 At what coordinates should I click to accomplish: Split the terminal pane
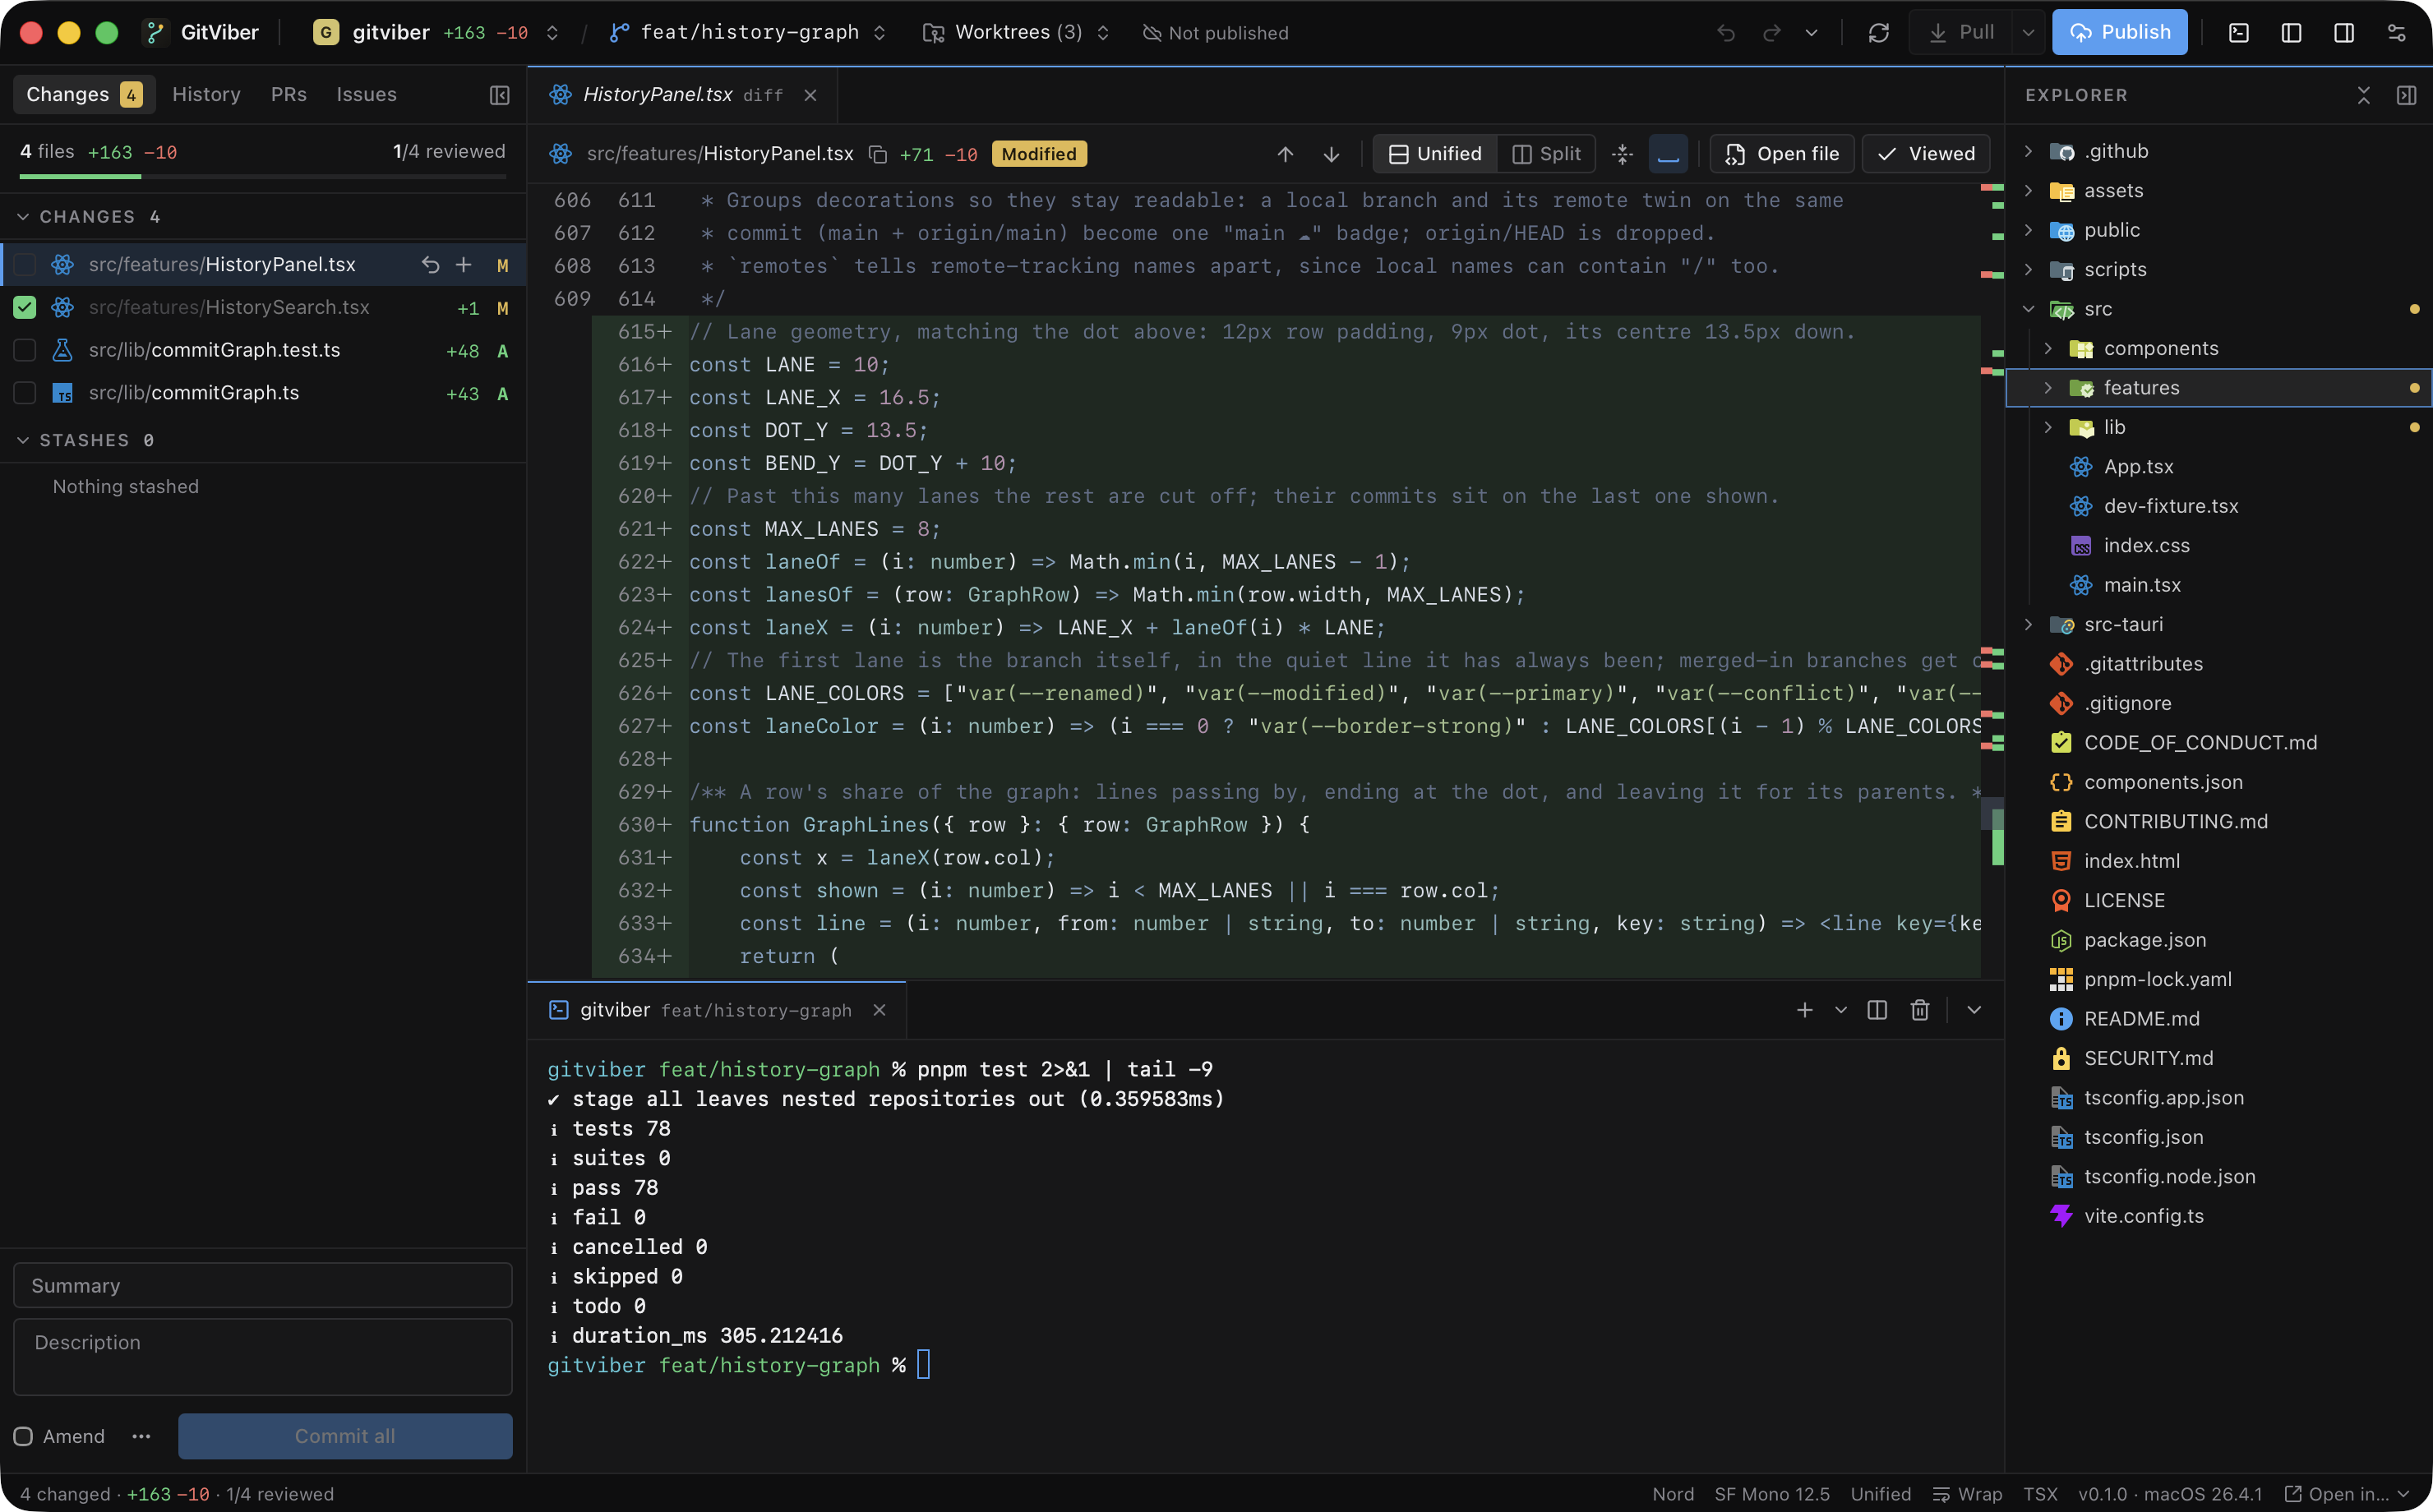[1877, 1010]
